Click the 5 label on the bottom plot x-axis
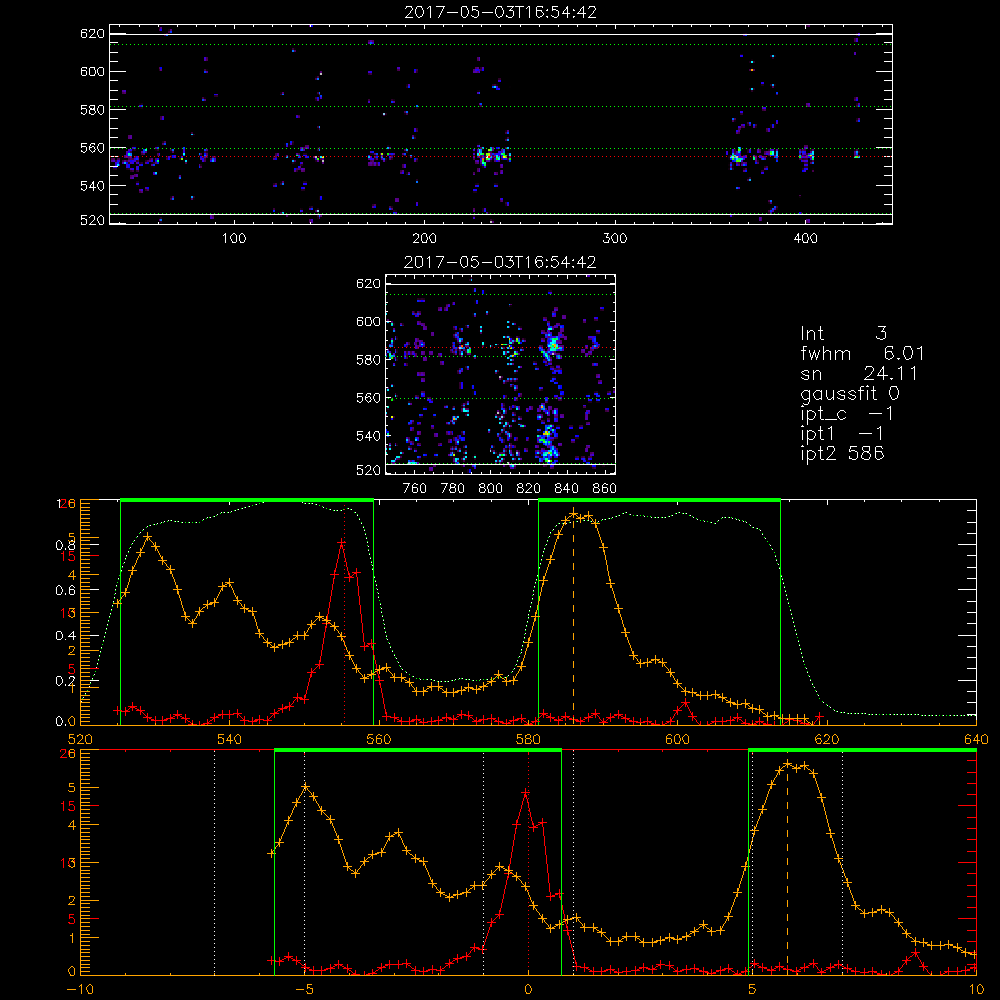The height and width of the screenshot is (1000, 1000). coord(752,990)
